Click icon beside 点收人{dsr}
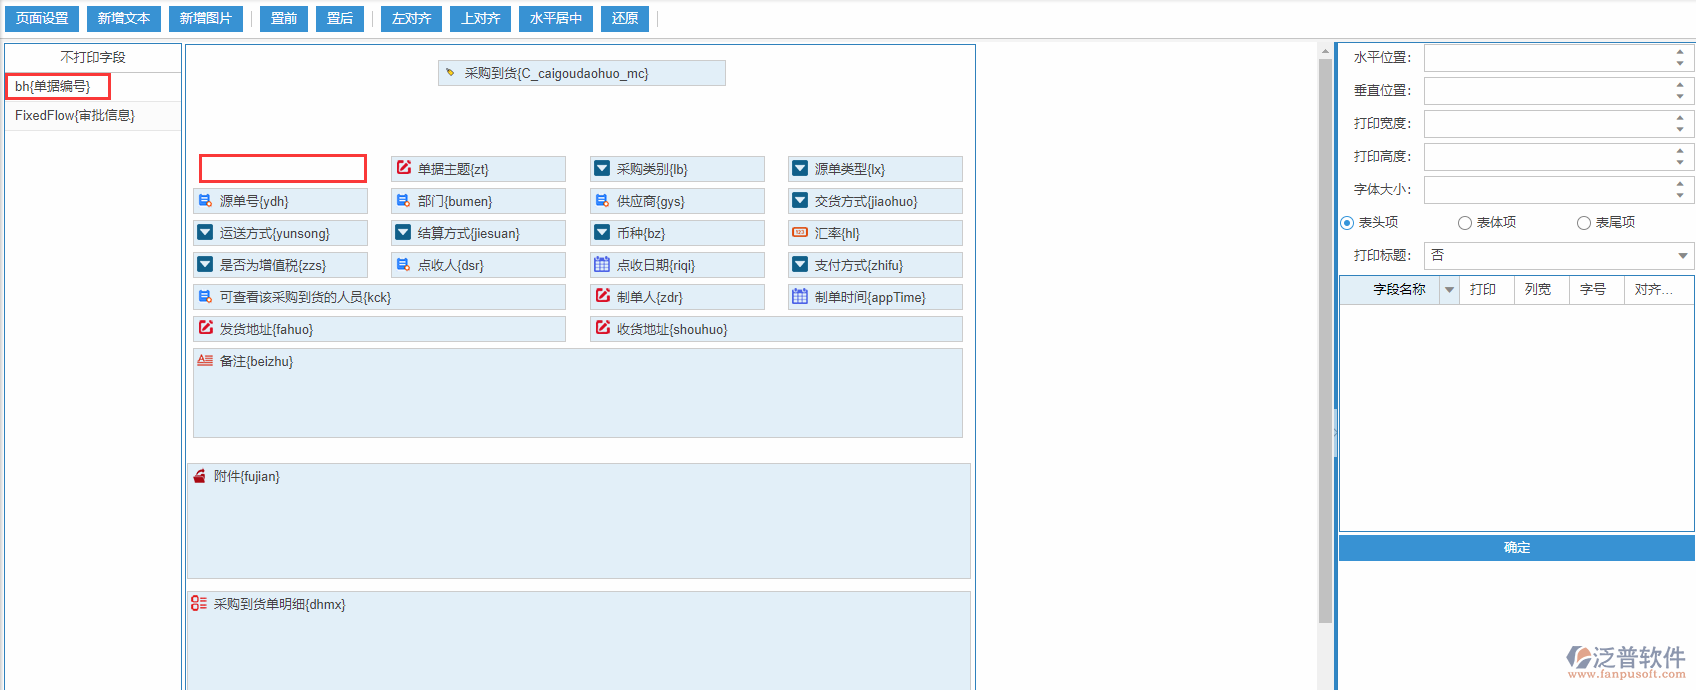Viewport: 1696px width, 690px height. tap(403, 265)
